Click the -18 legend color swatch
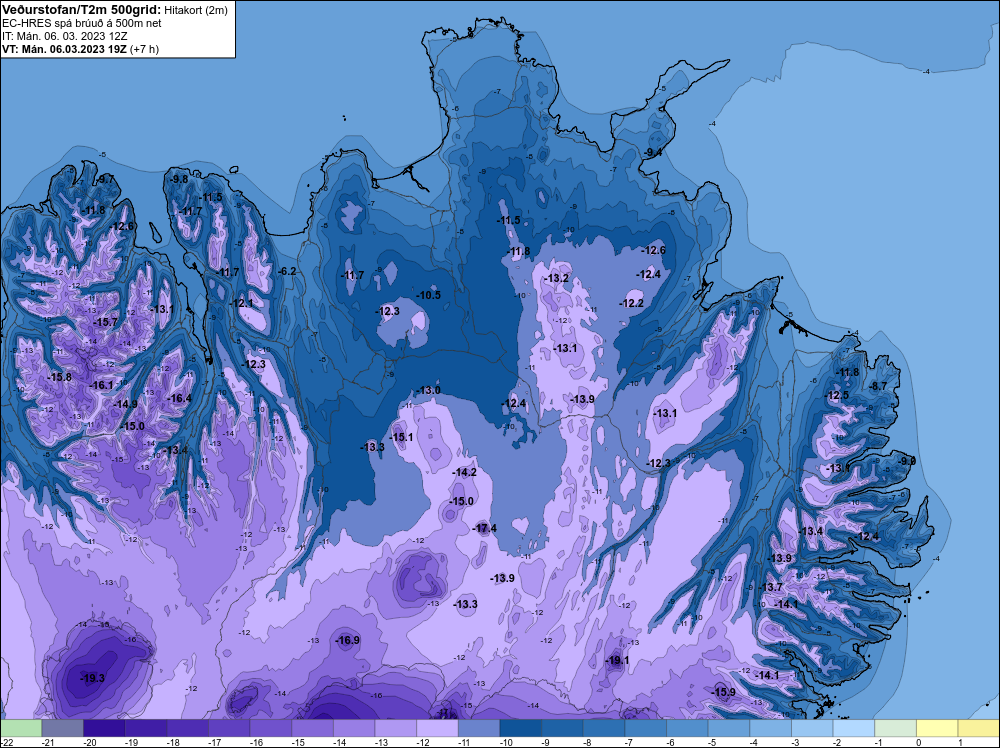This screenshot has width=1000, height=748. pos(188,728)
